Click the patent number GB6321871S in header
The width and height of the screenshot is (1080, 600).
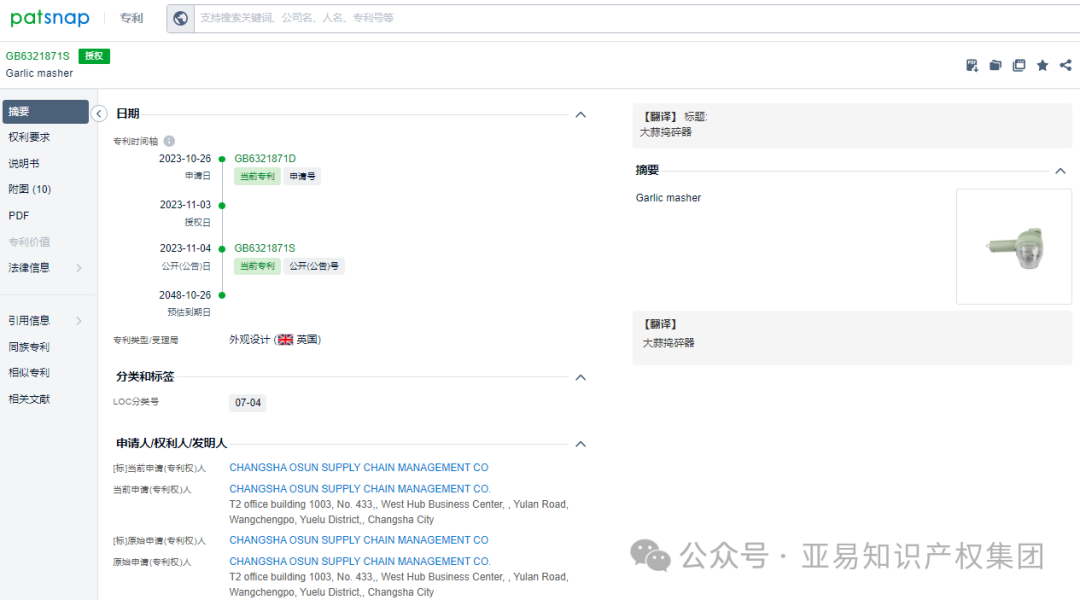click(38, 56)
